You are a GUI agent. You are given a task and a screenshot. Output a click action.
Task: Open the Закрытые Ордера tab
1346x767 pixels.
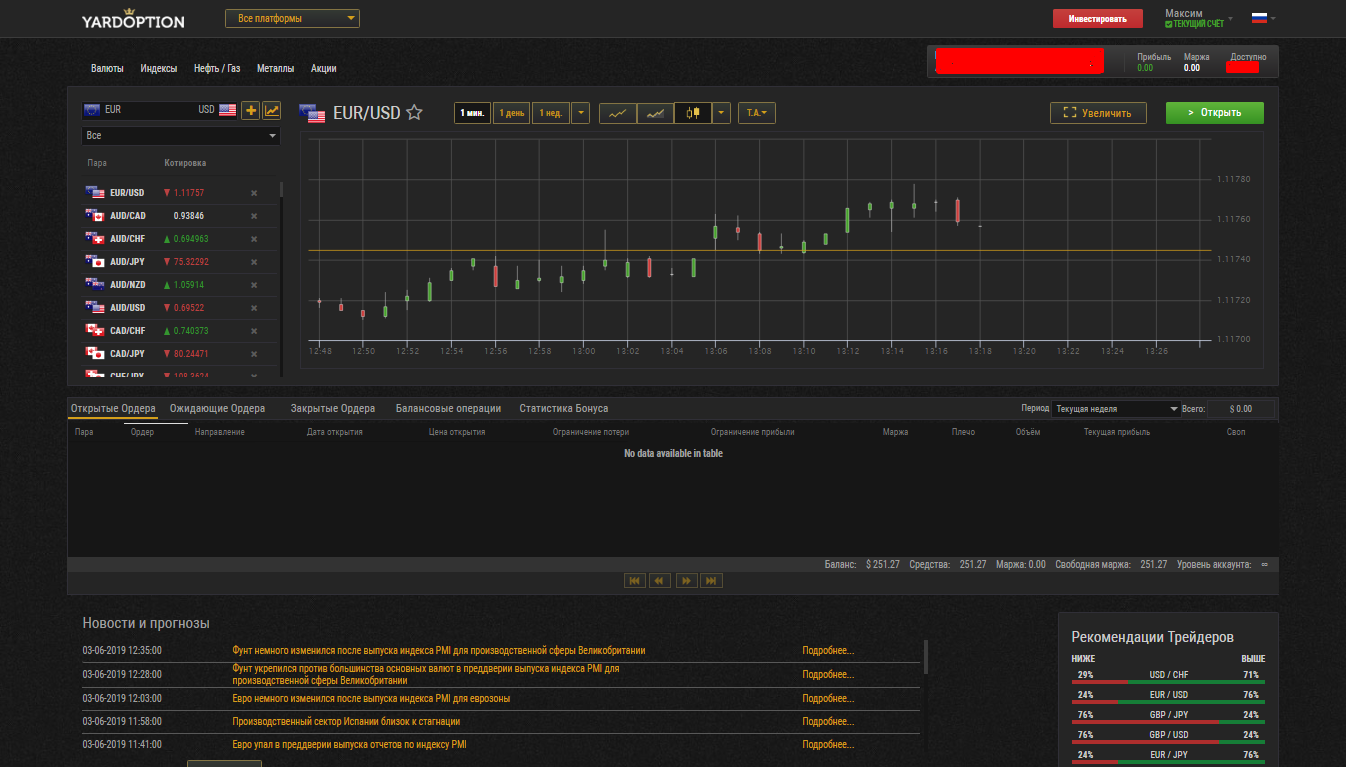tap(332, 409)
